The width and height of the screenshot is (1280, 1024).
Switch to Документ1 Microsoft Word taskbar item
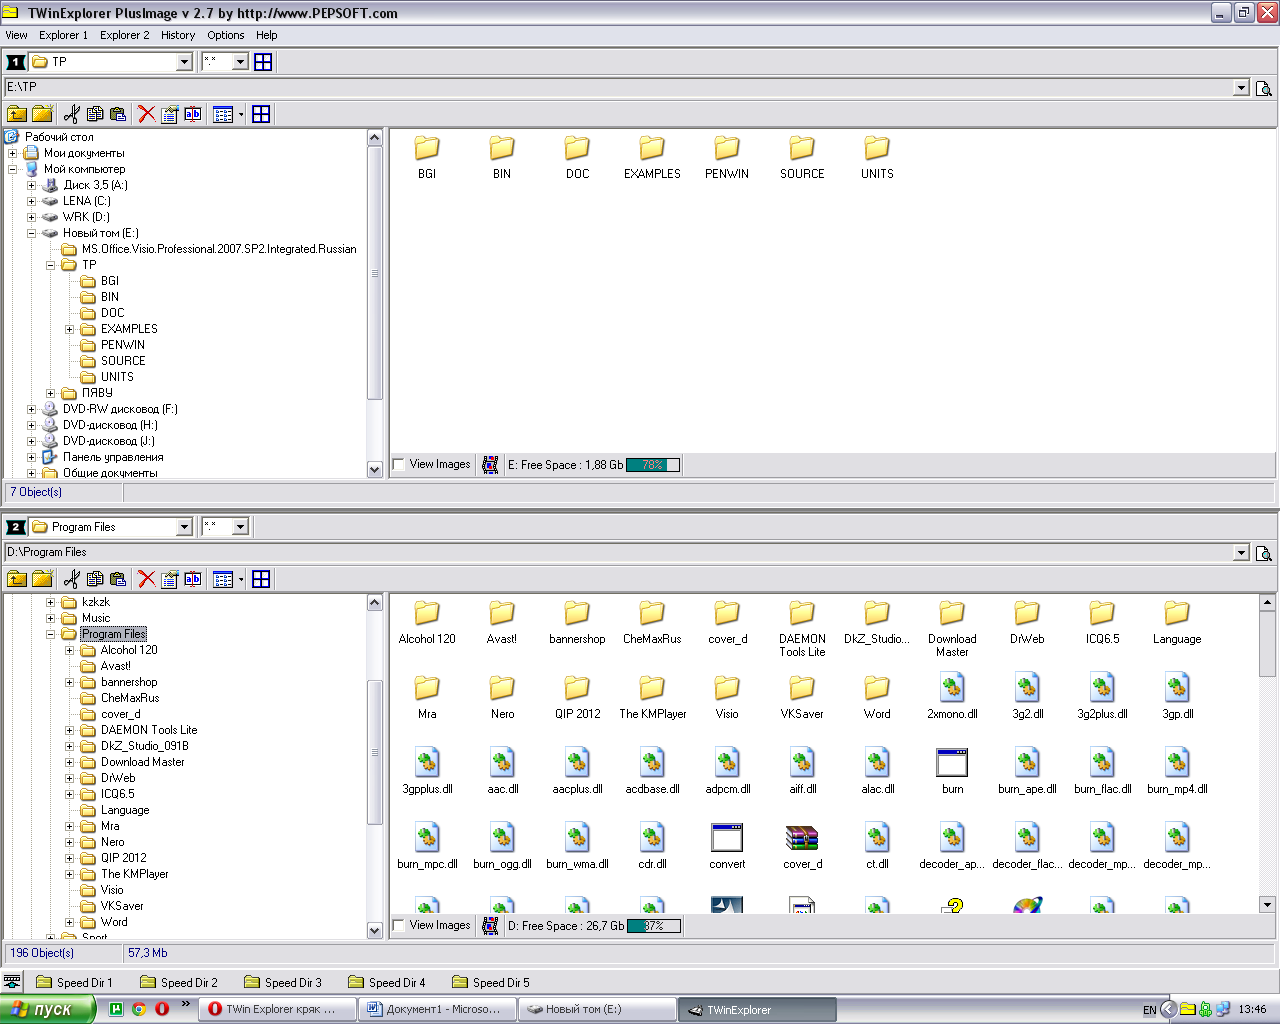(436, 1009)
